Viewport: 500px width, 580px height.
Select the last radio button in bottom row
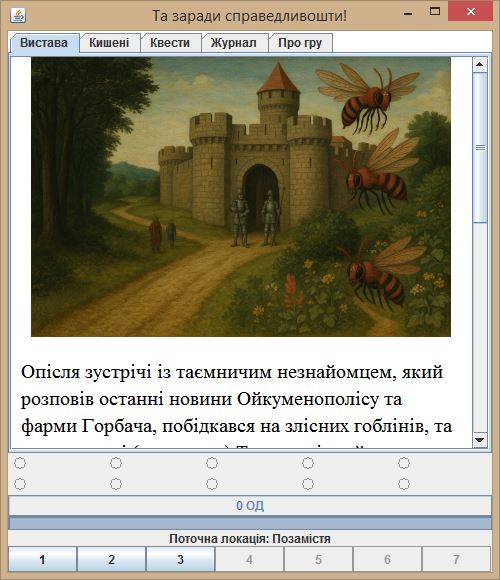point(404,484)
